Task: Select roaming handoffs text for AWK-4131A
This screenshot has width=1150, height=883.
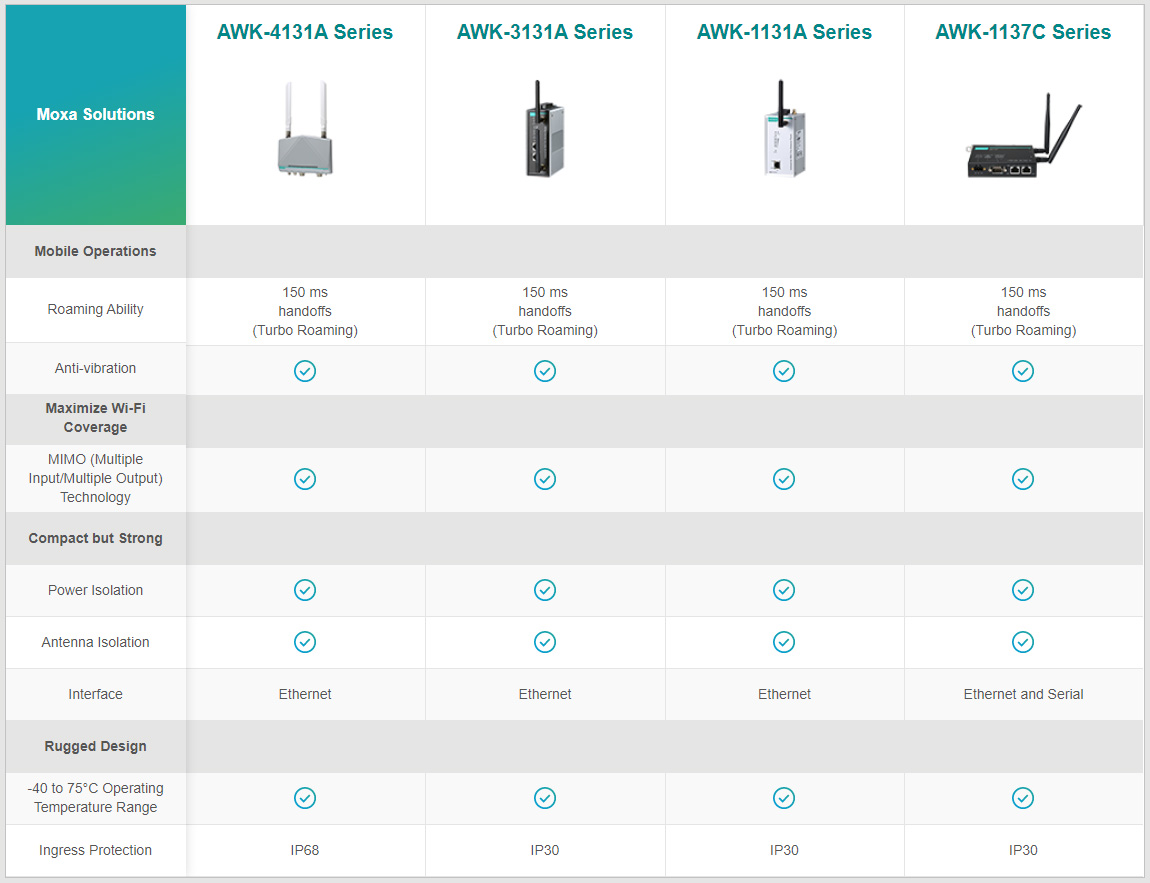Action: point(305,311)
